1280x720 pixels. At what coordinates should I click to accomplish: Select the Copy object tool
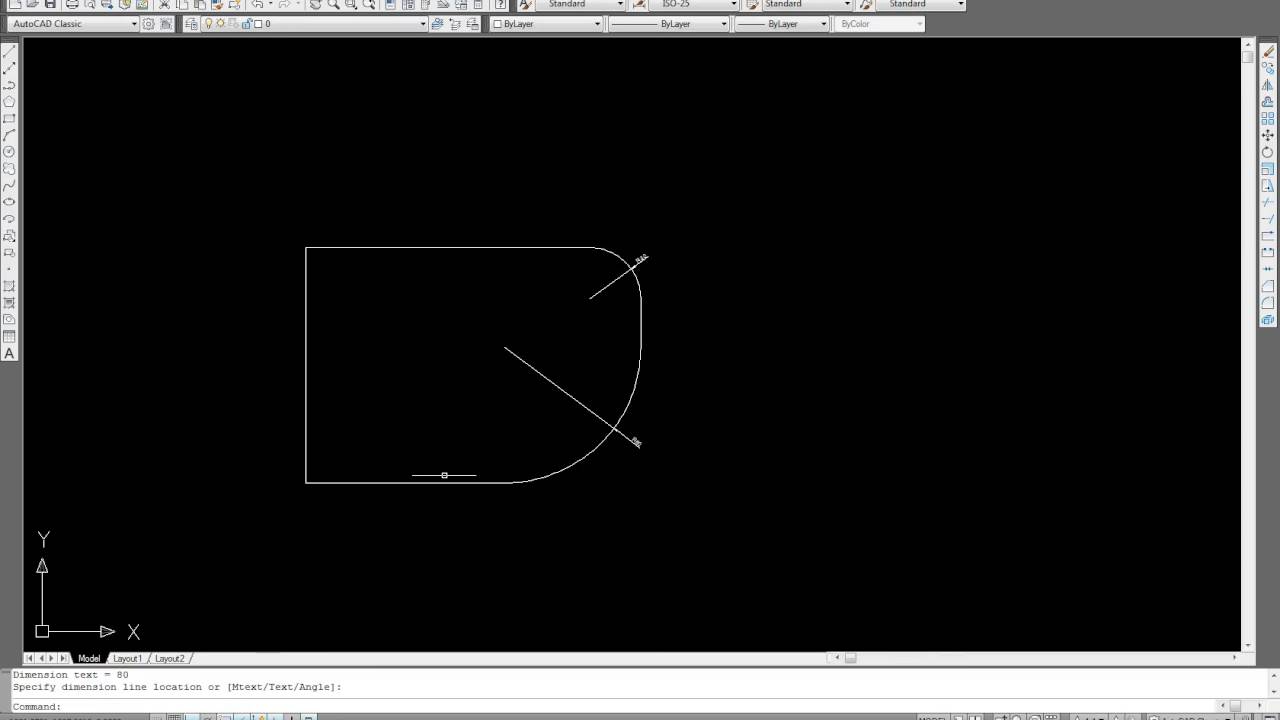coord(1268,69)
